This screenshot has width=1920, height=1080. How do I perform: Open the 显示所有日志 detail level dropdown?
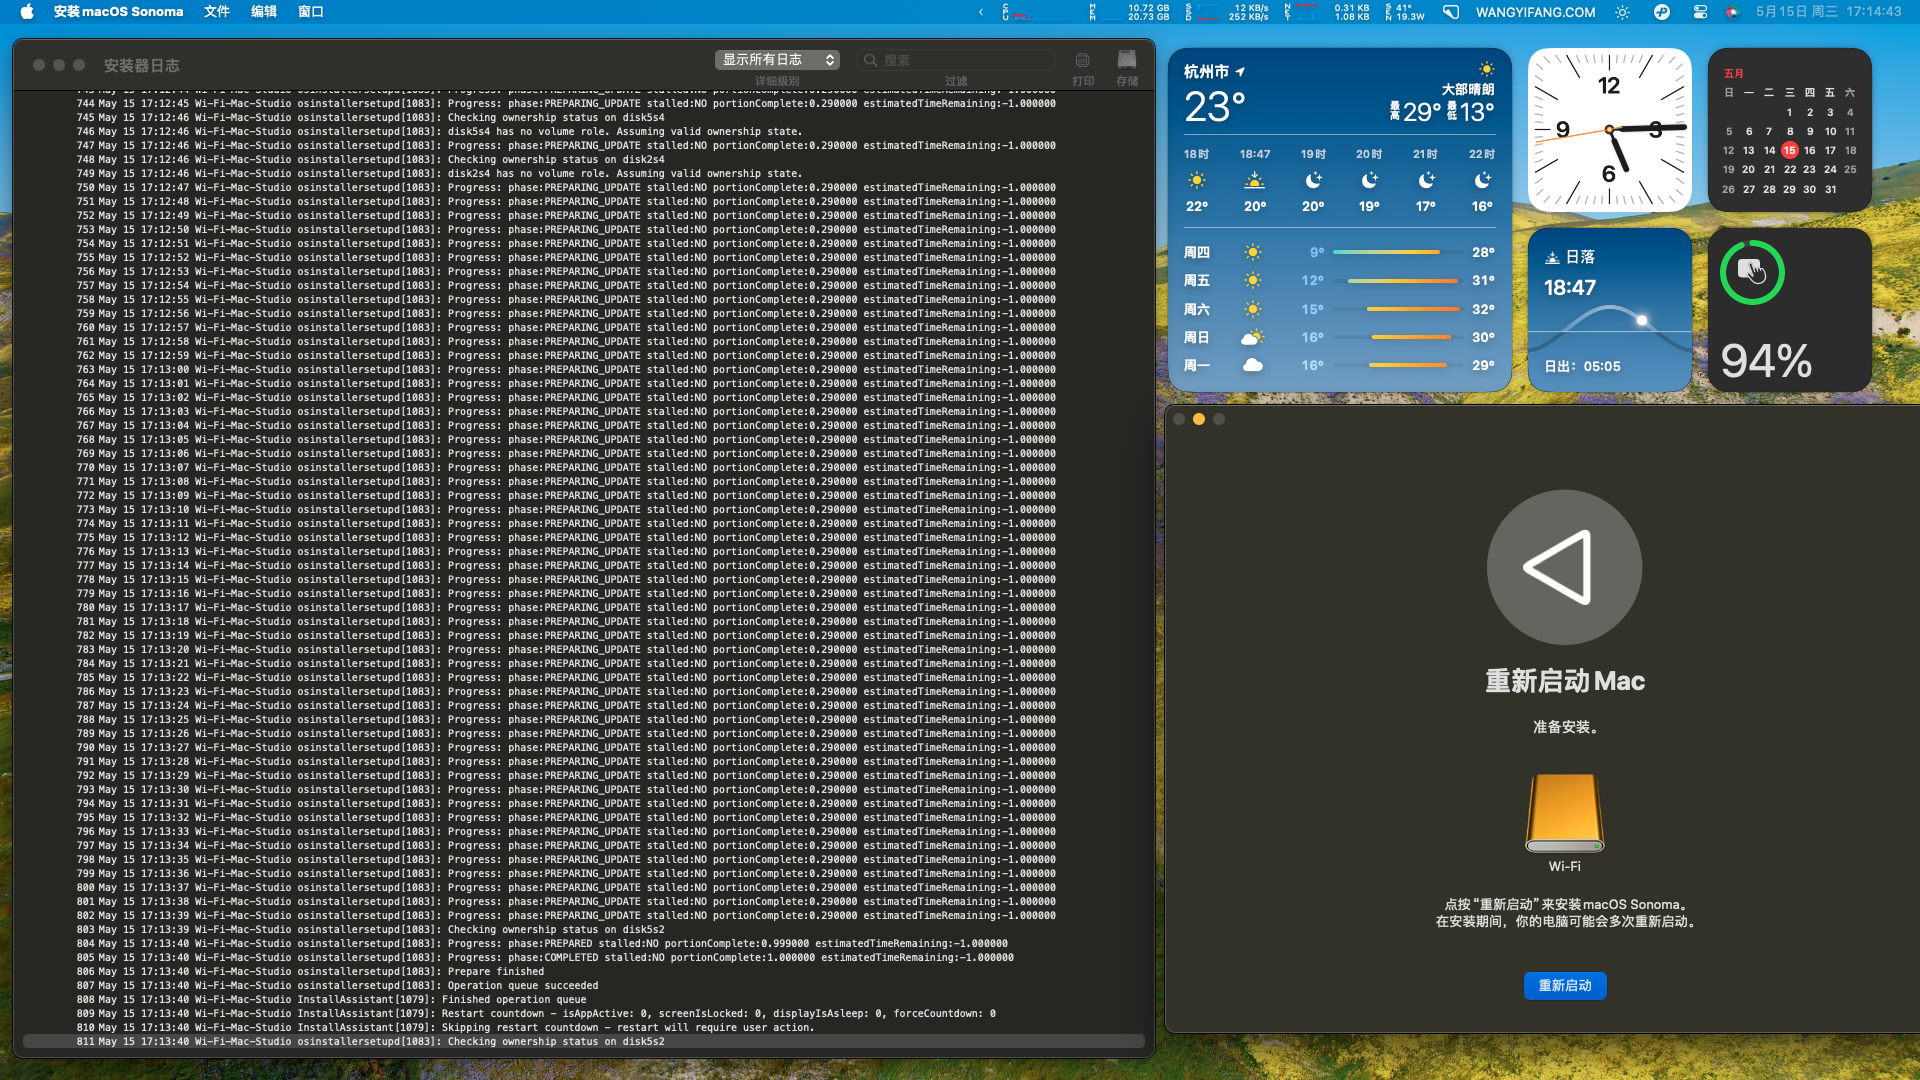[x=777, y=60]
